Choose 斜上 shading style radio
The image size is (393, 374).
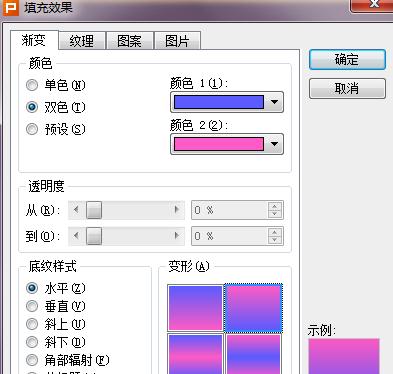[32, 324]
